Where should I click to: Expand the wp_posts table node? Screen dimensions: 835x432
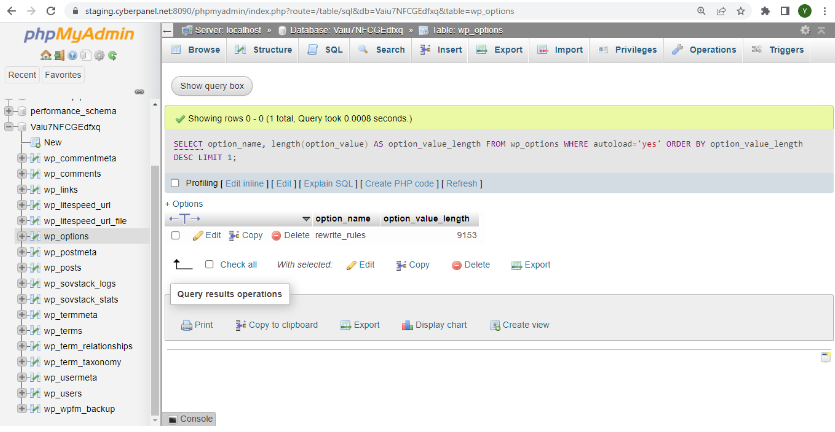[22, 268]
